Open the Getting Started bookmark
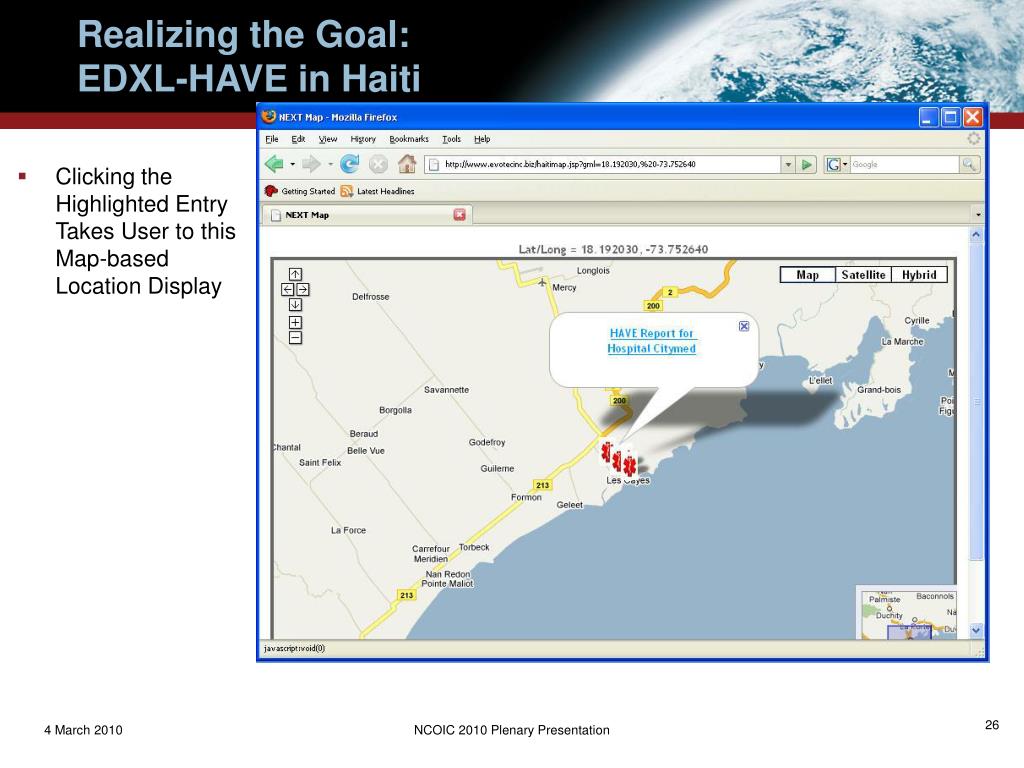 tap(300, 191)
